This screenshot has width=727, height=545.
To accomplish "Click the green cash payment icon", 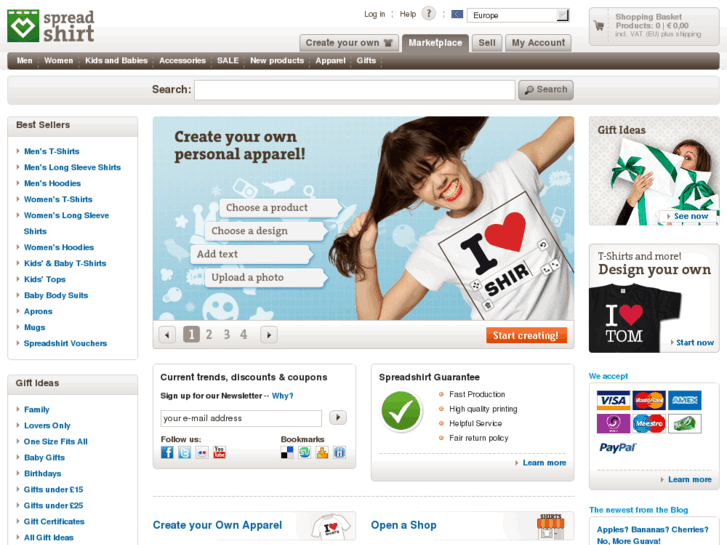I will pos(685,423).
